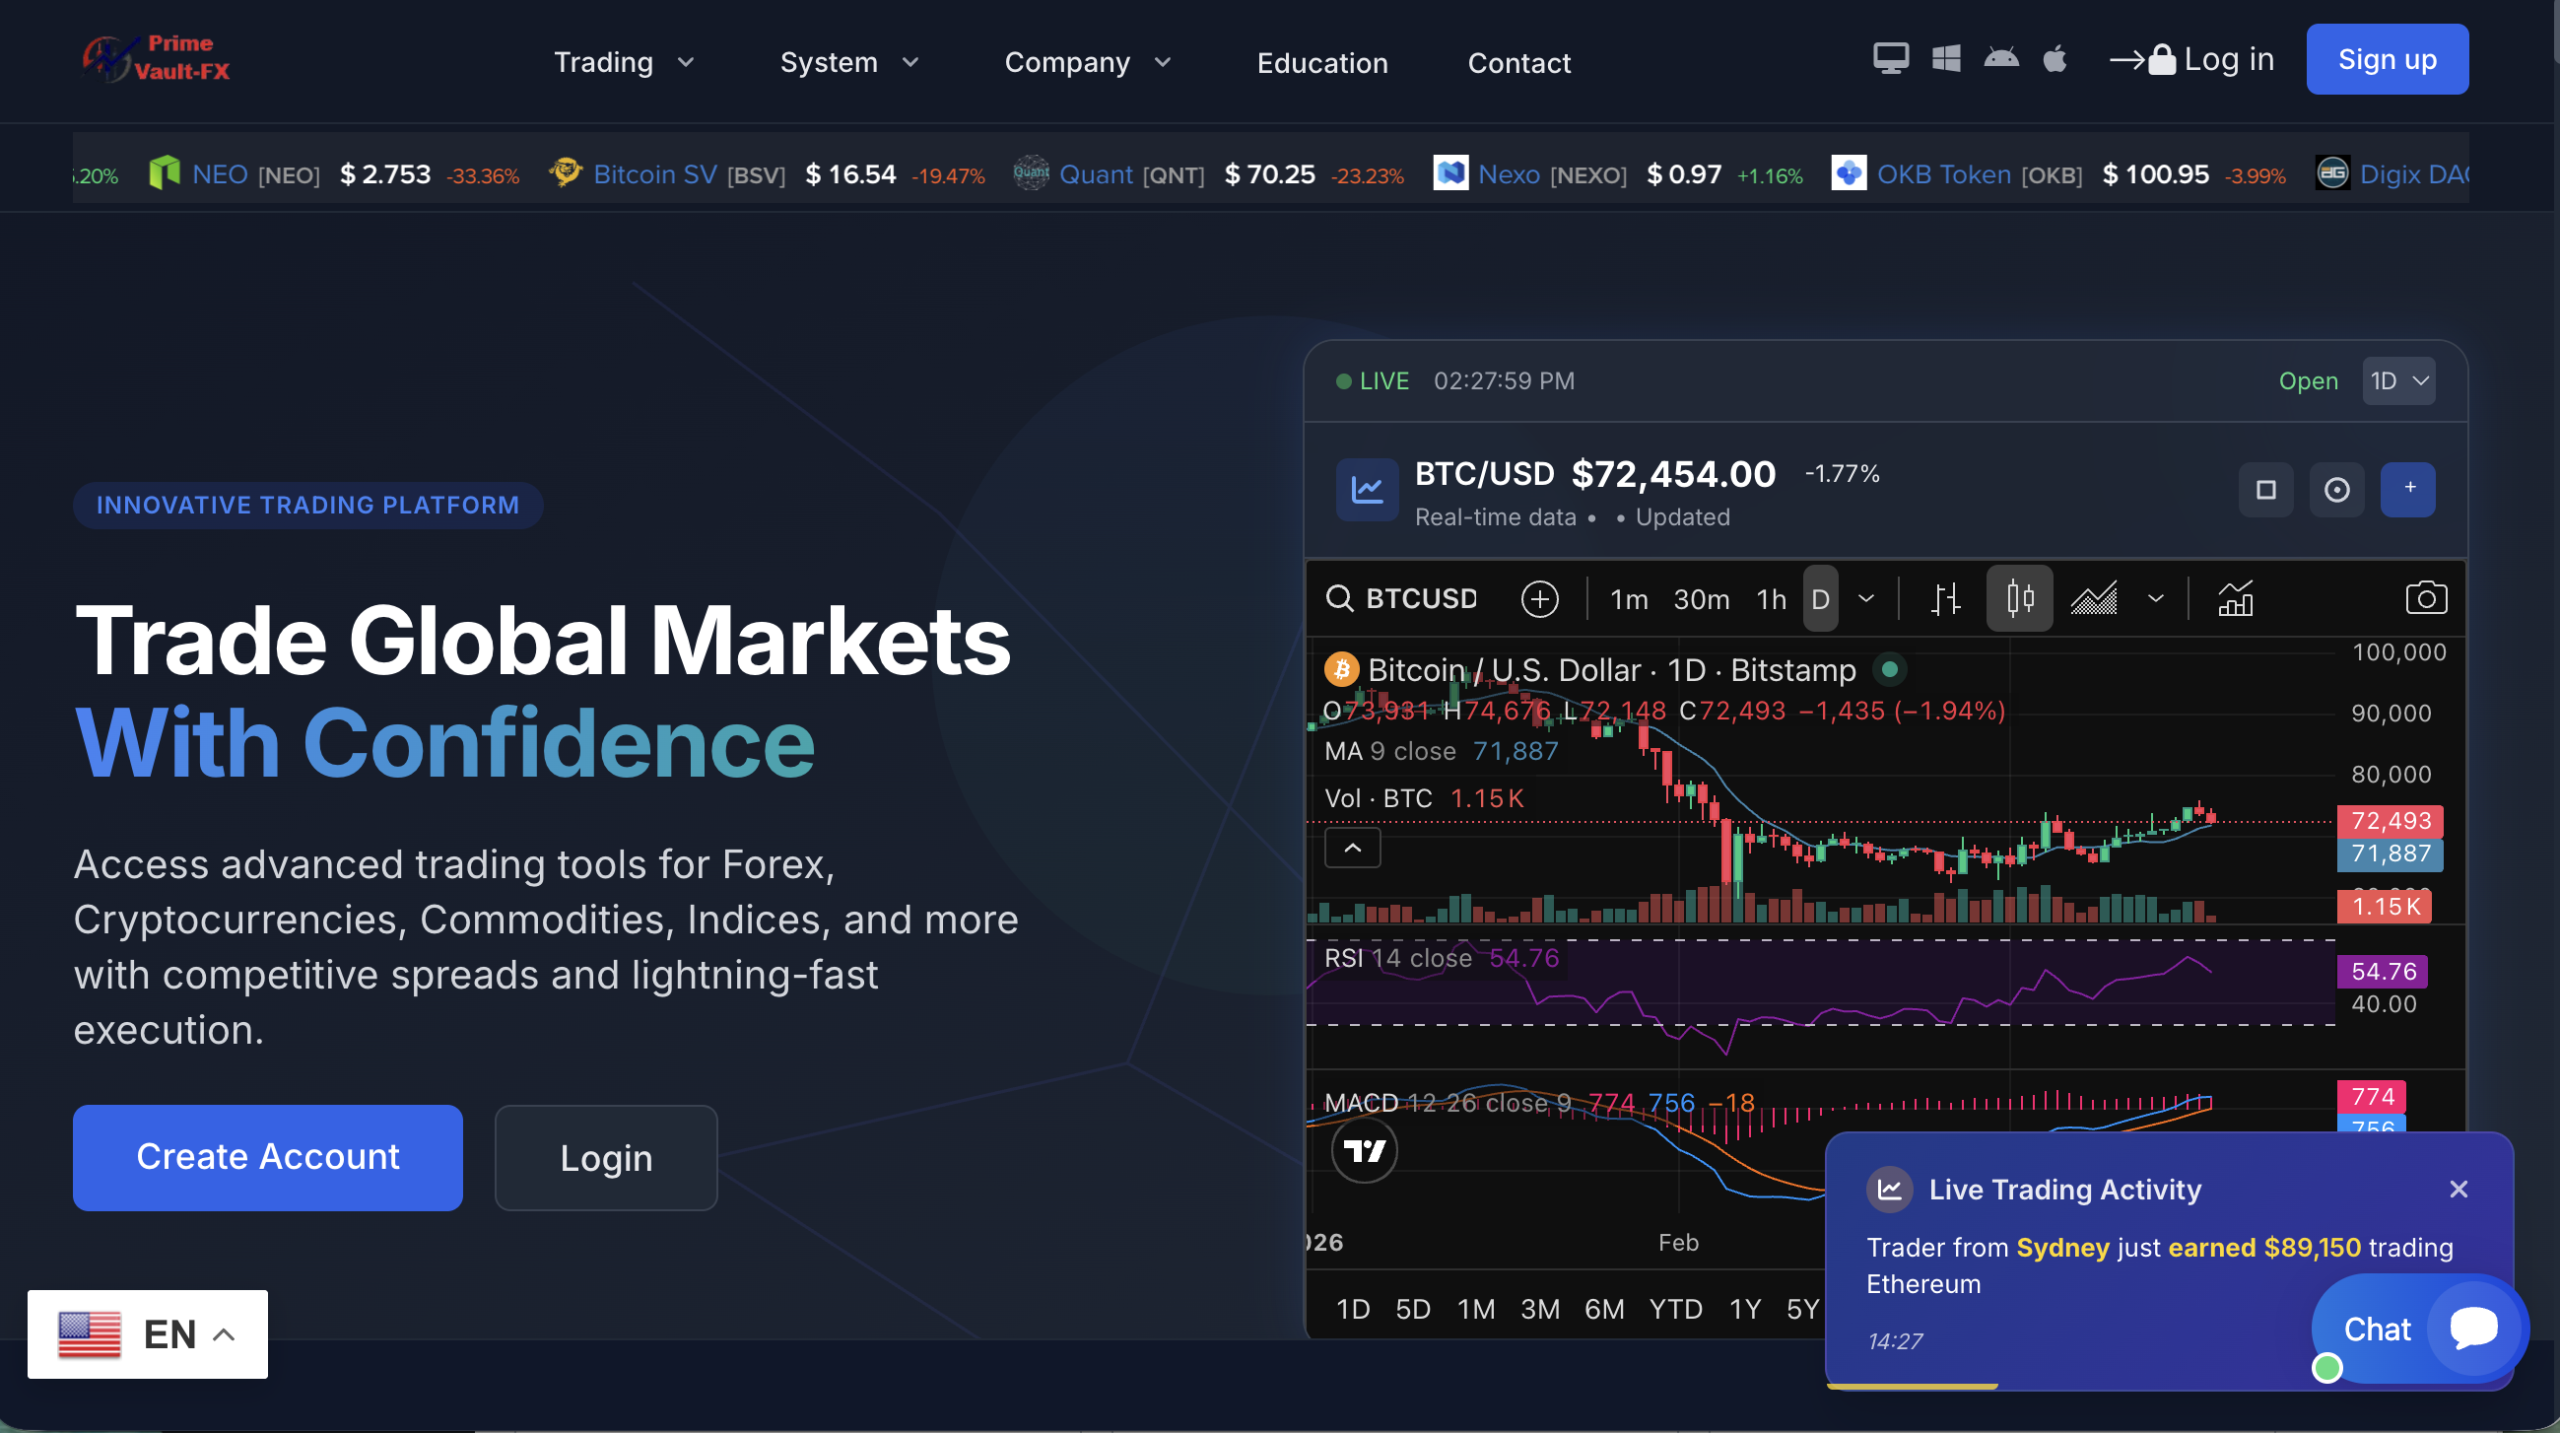Viewport: 2560px width, 1433px height.
Task: Open the TradingView logo watermark icon
Action: pos(1366,1150)
